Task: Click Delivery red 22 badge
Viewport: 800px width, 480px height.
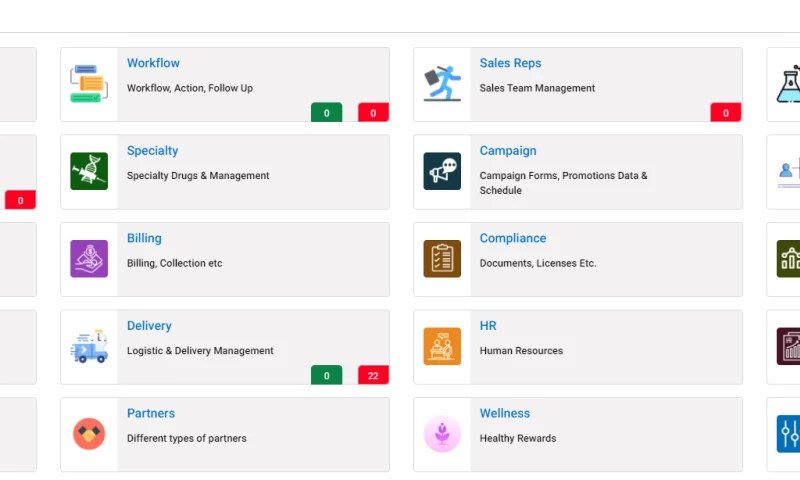Action: tap(373, 375)
